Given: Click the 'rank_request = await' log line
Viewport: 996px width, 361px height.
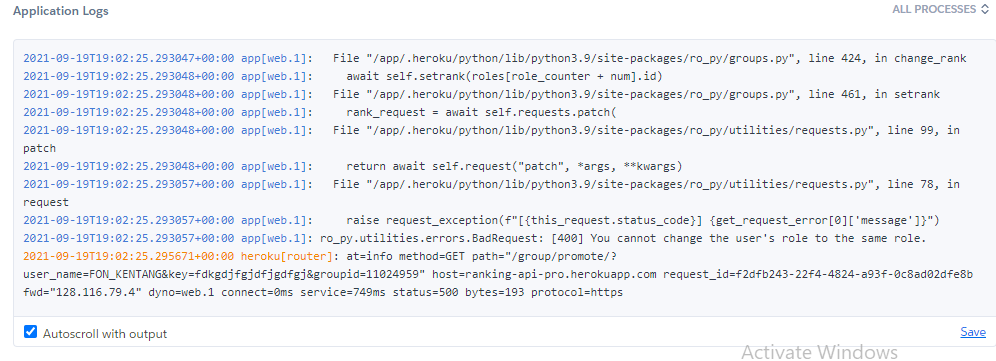Looking at the screenshot, I should click(320, 112).
